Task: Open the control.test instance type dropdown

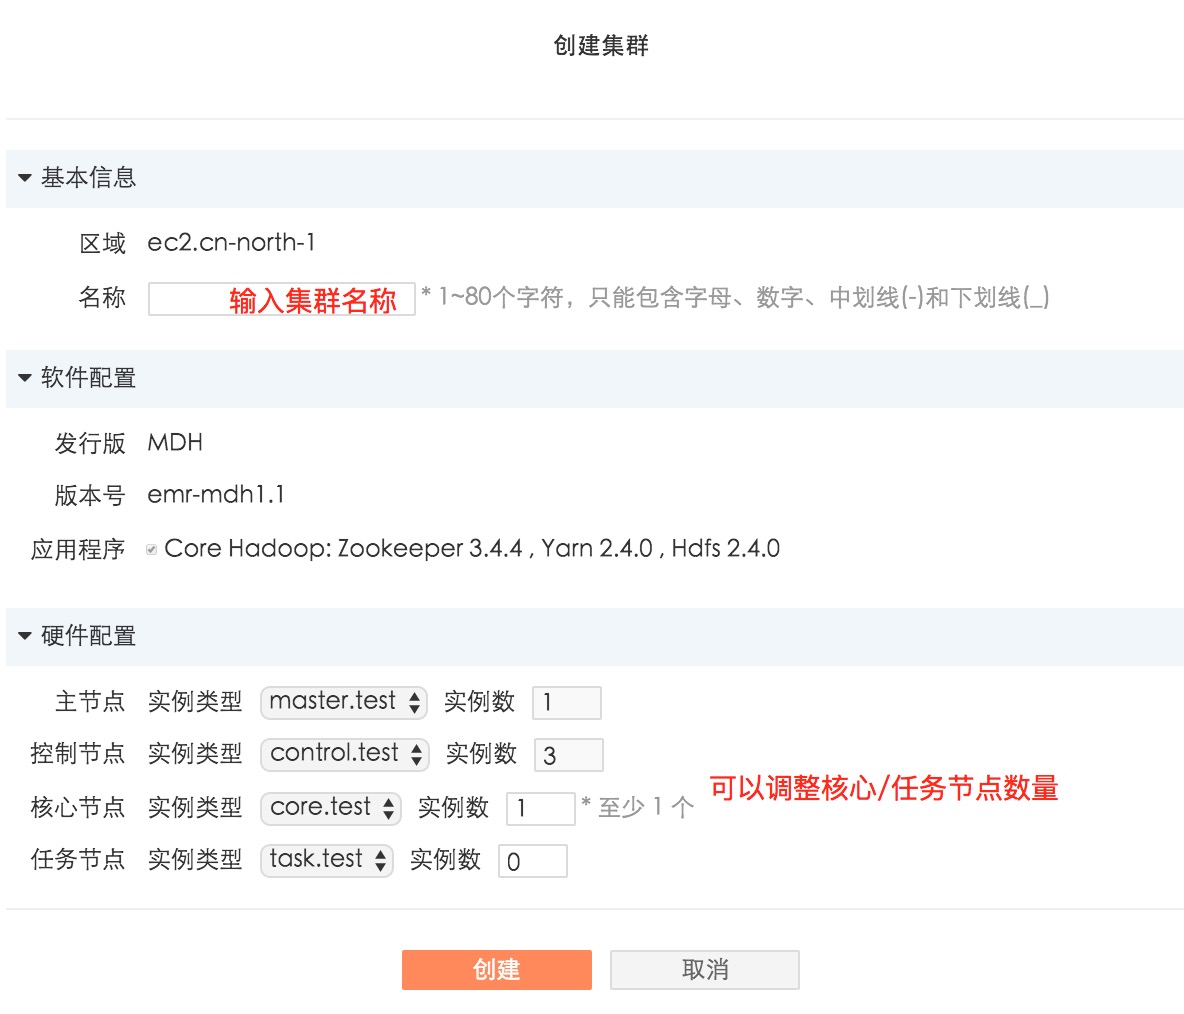Action: (344, 754)
